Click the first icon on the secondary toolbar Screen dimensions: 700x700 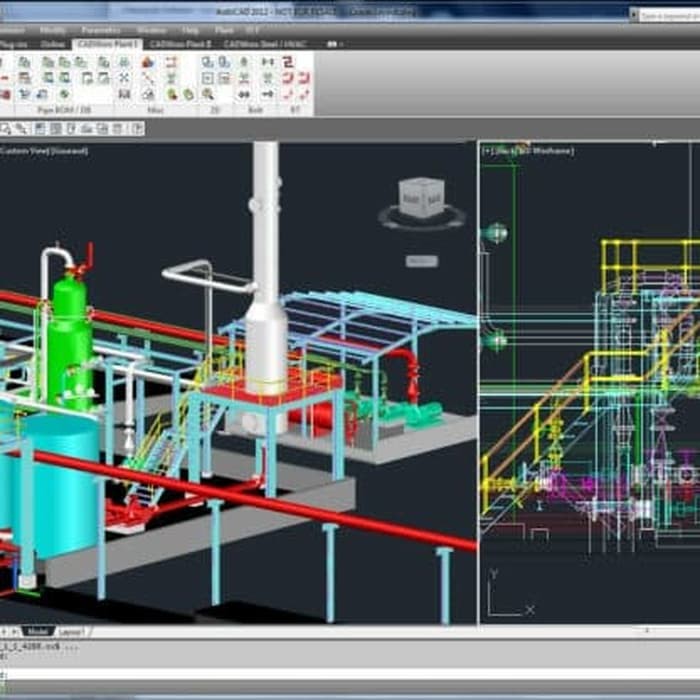coord(5,128)
